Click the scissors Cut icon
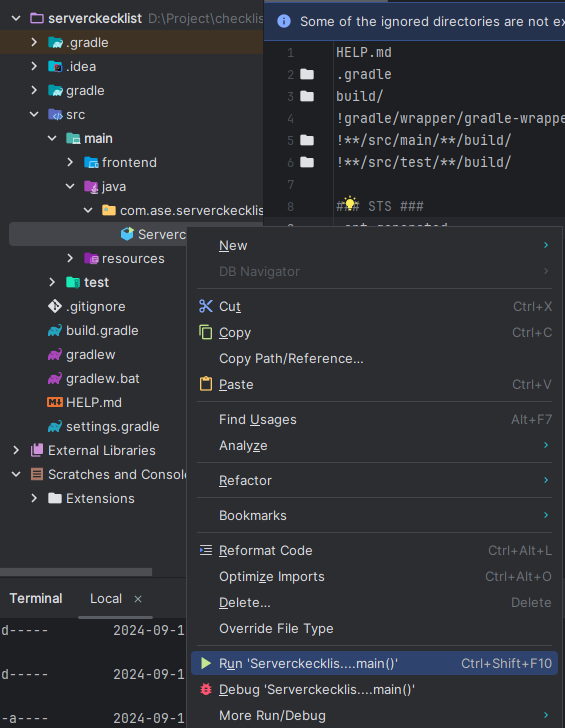Screen dimensions: 565x728 (x=206, y=306)
